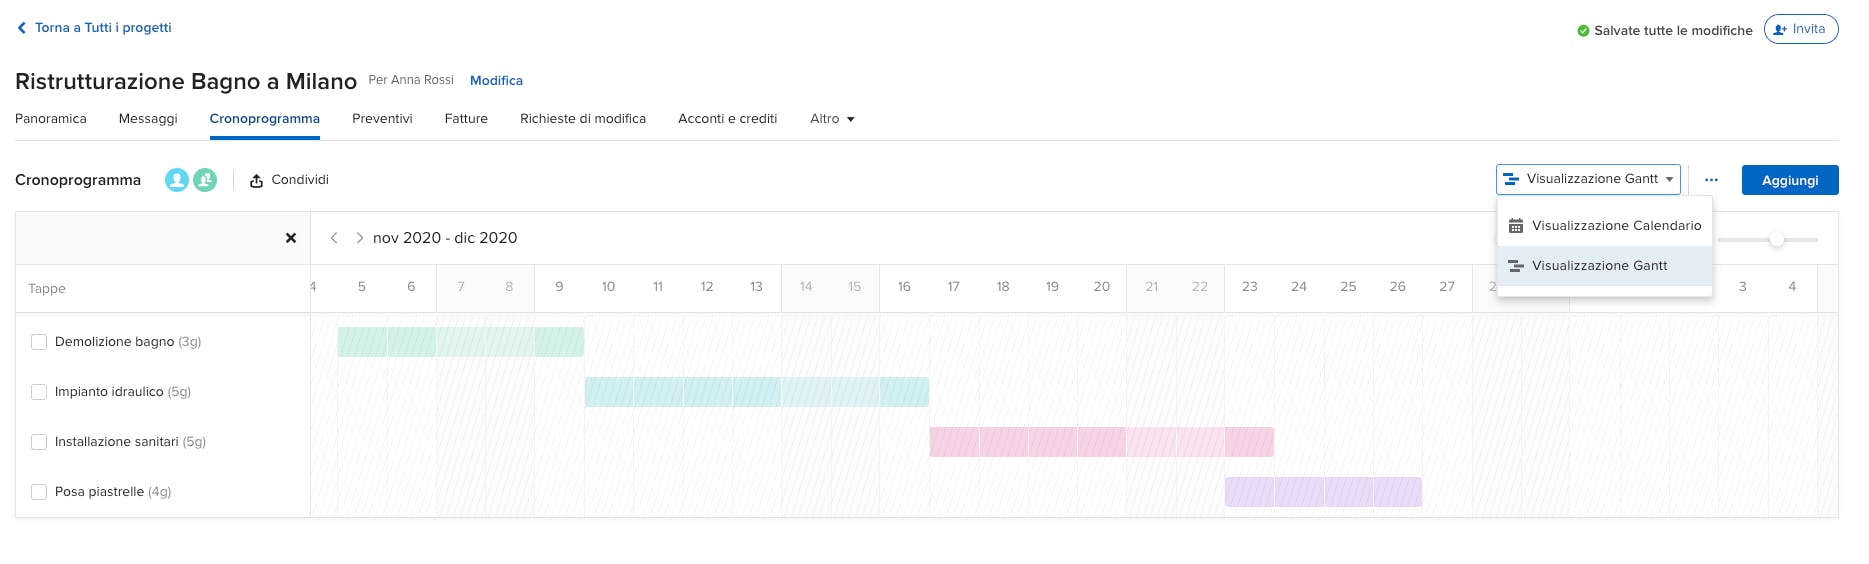The height and width of the screenshot is (564, 1869).
Task: Click the first team member avatar
Action: tap(177, 180)
